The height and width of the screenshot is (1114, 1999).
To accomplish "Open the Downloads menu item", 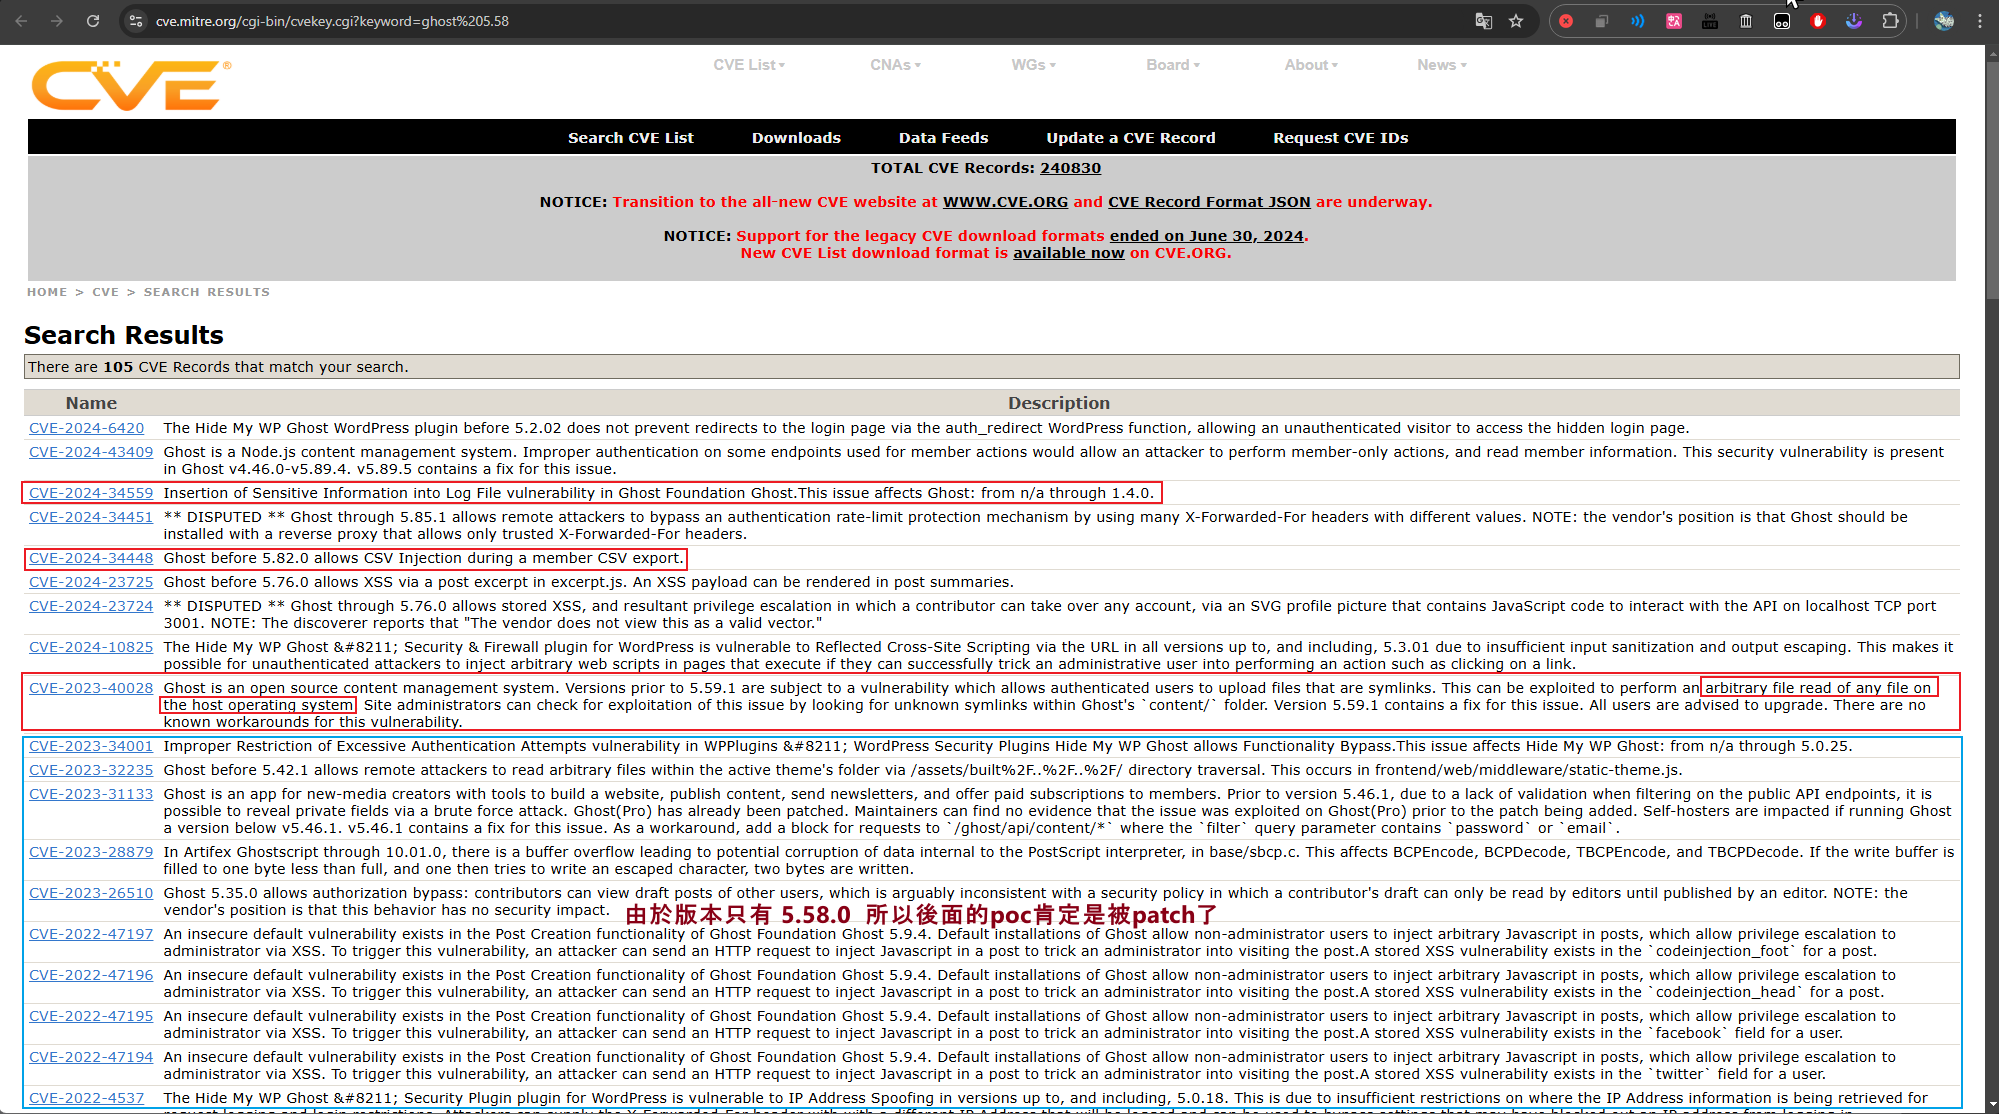I will point(796,138).
